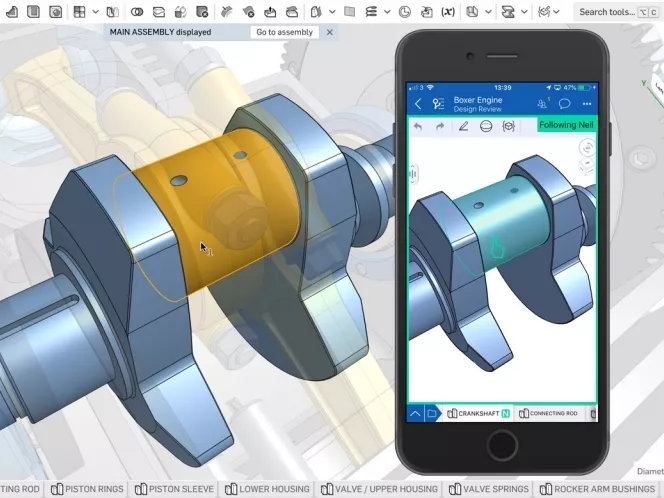Open the versions and history icon on phone

[438, 104]
